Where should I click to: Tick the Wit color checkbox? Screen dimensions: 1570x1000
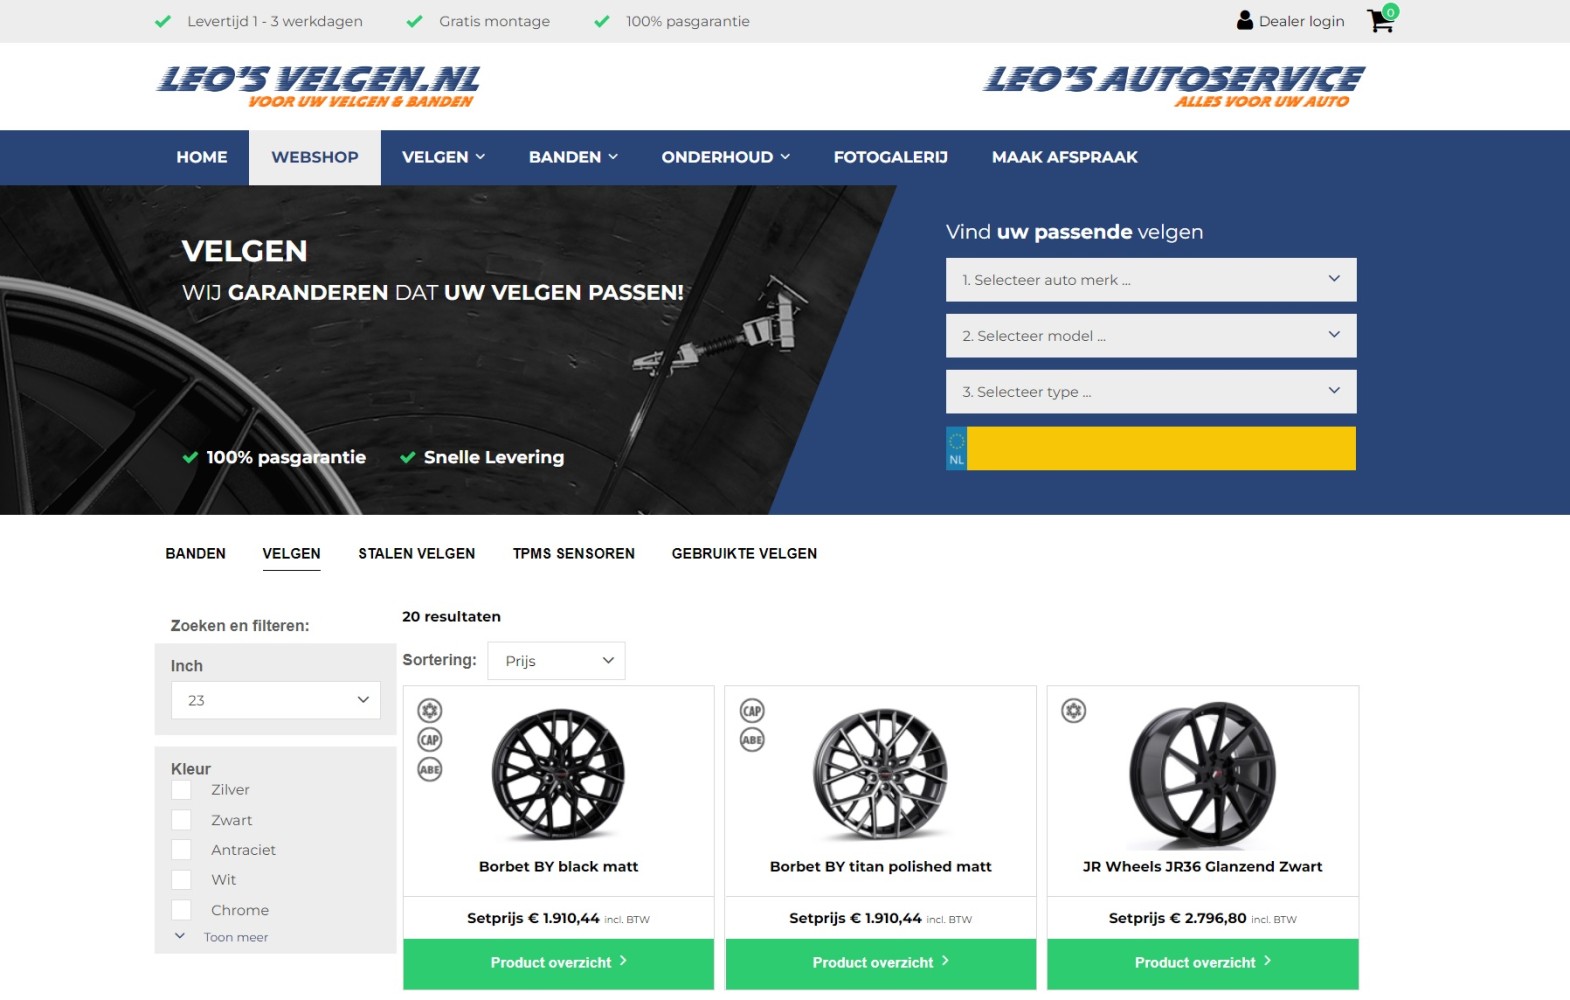181,880
